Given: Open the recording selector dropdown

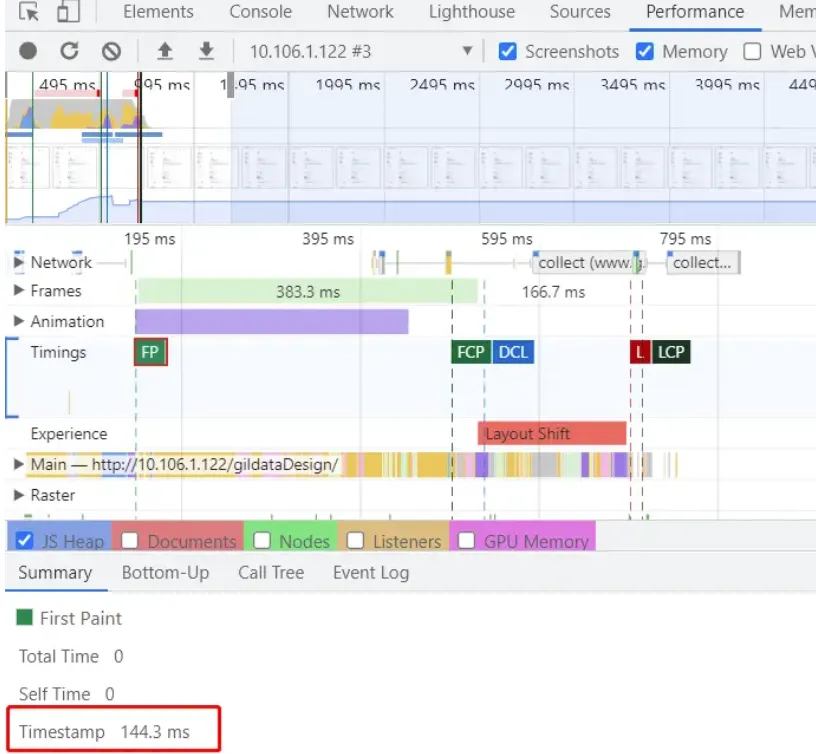Looking at the screenshot, I should [466, 51].
